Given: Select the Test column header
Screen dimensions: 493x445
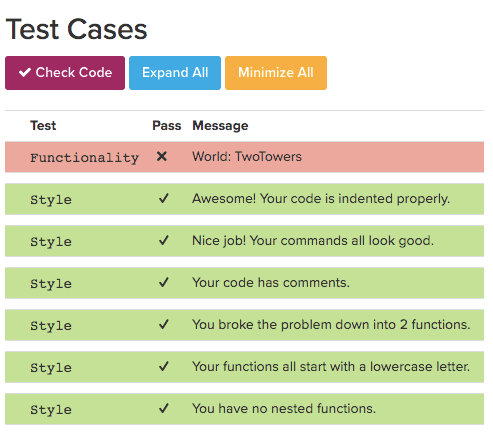Looking at the screenshot, I should coord(43,126).
